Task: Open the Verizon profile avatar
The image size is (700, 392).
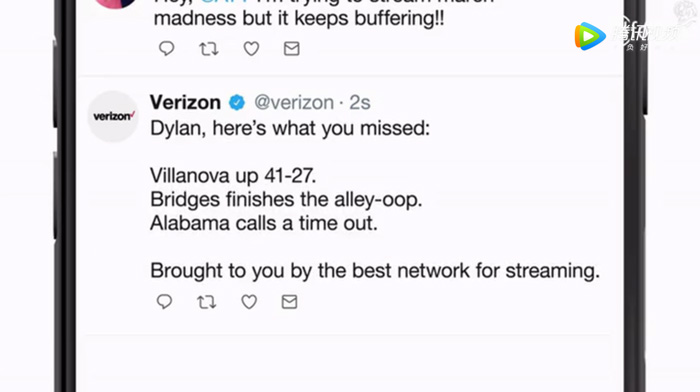Action: pos(112,117)
